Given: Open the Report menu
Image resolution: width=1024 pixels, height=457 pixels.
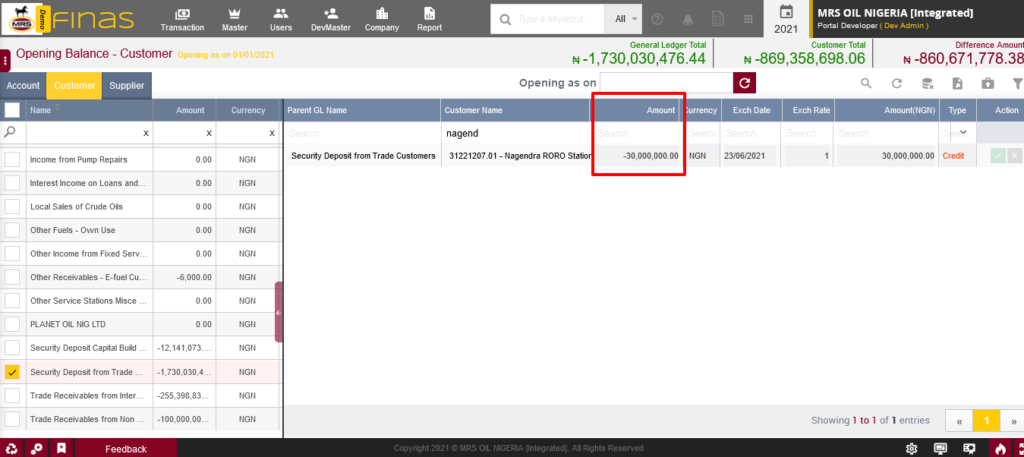Looking at the screenshot, I should (x=430, y=20).
